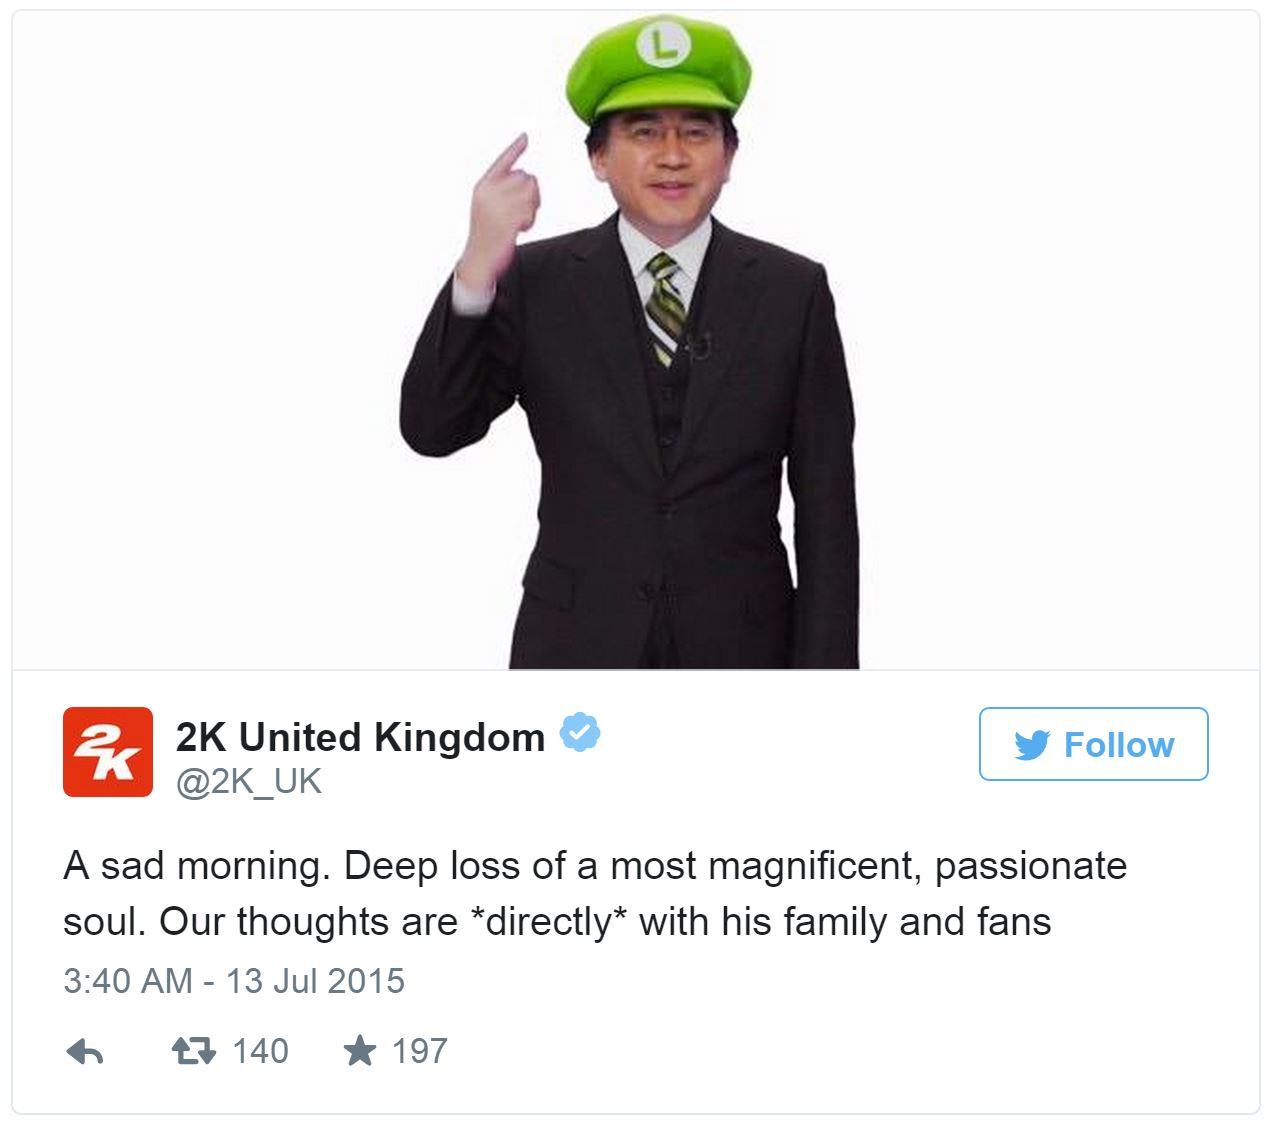Screen dimensions: 1273x1132
Task: View the 197 favorites count
Action: (x=419, y=1051)
